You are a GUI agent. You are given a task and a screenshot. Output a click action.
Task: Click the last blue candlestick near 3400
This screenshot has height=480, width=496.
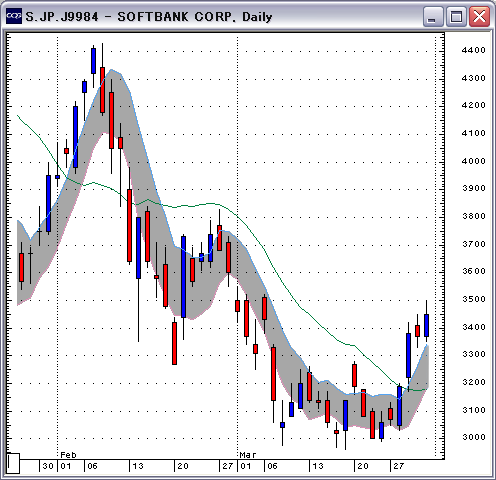[x=426, y=325]
